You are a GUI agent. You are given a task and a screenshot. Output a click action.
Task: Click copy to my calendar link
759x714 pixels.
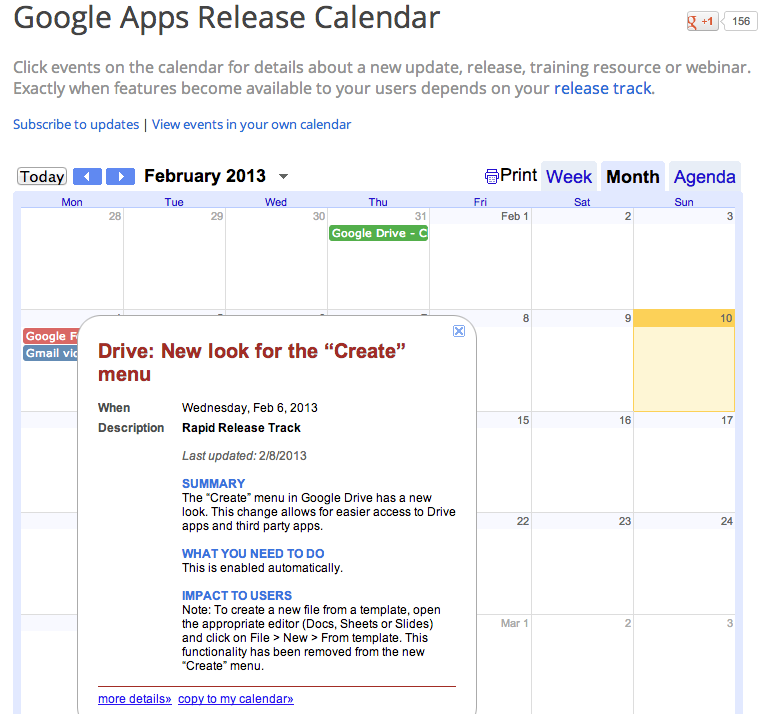pyautogui.click(x=236, y=699)
